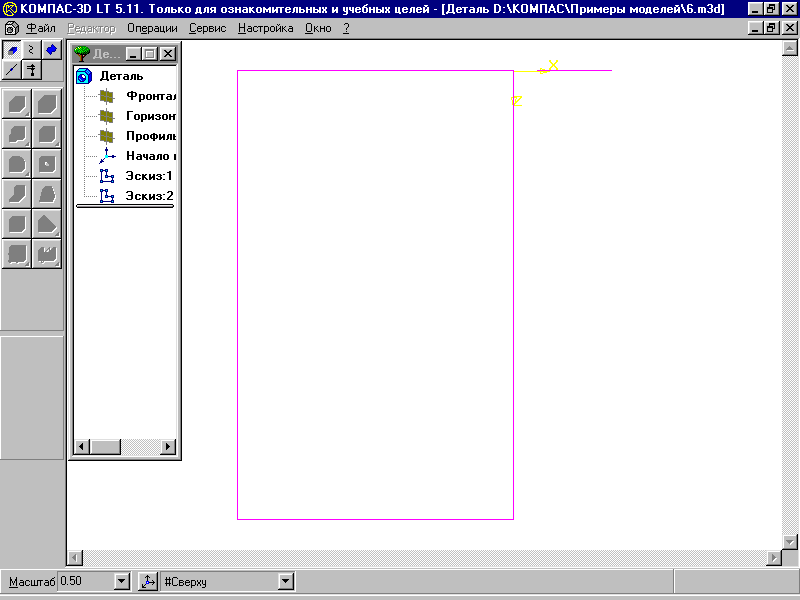Screen dimensions: 800x600
Task: Click the model tree scroll left arrow
Action: pos(82,447)
